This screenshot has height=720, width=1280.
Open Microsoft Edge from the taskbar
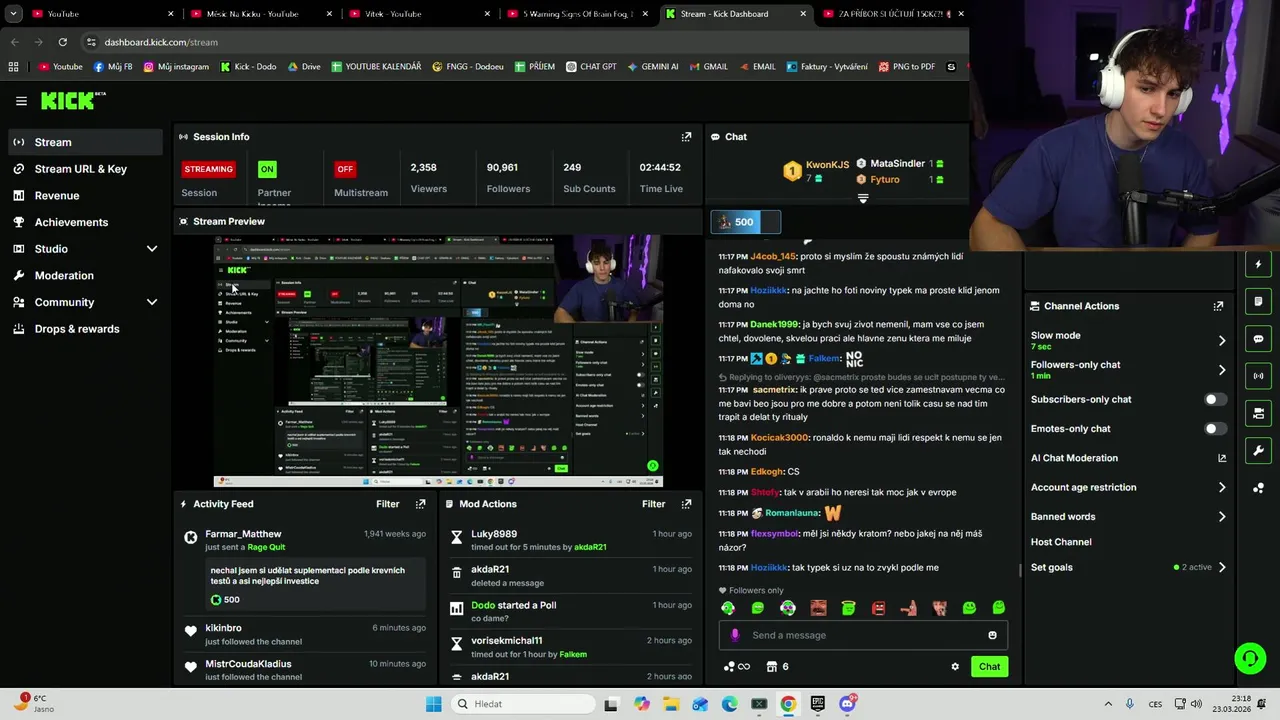point(730,704)
